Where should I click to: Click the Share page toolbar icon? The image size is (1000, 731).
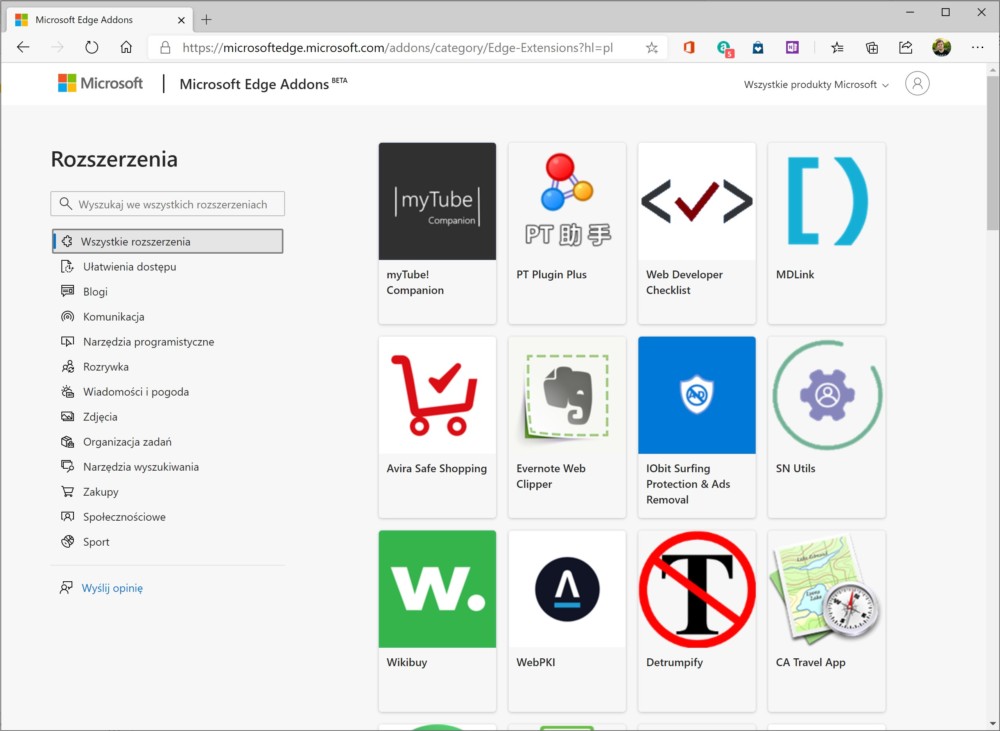[906, 47]
